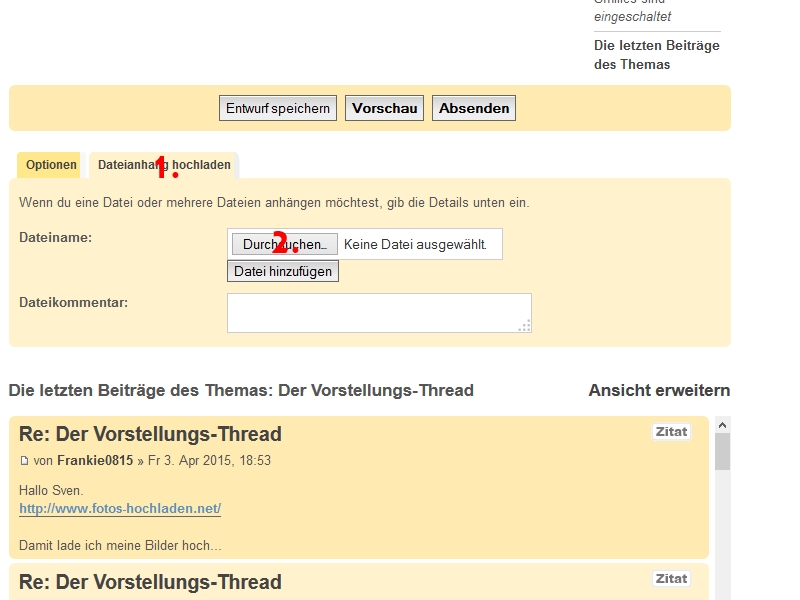Click the post icon before Frankie0815
Image resolution: width=800 pixels, height=600 pixels.
coord(25,461)
